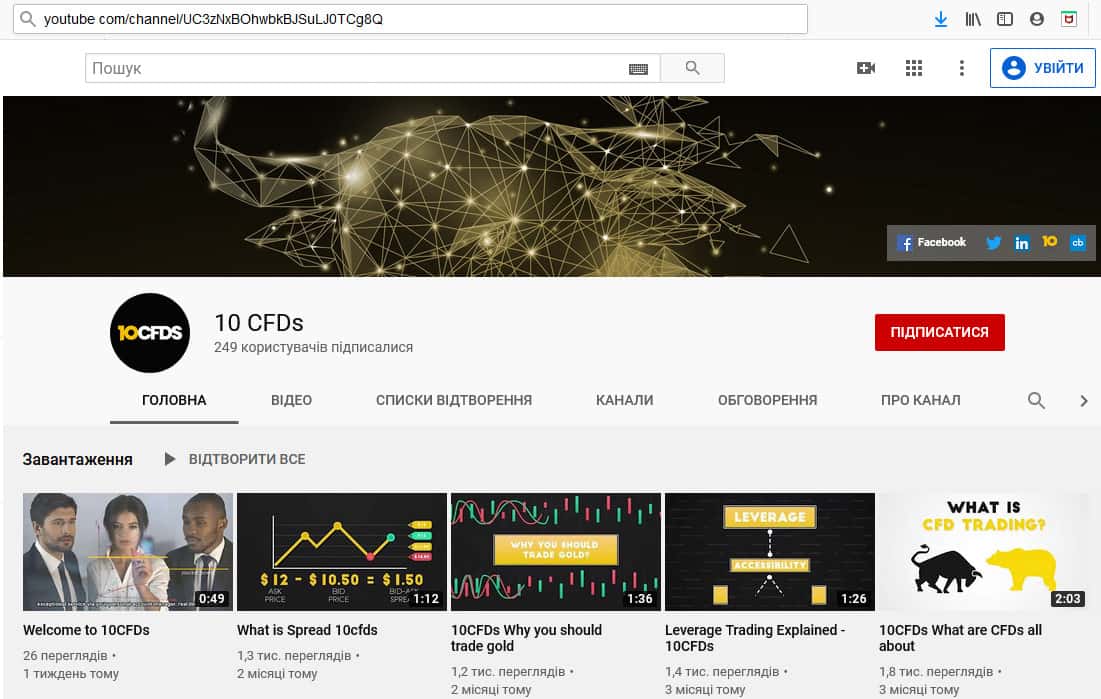Select the СПИСКИ ВІДТВОРЕННЯ tab
The image size is (1101, 699).
point(454,400)
